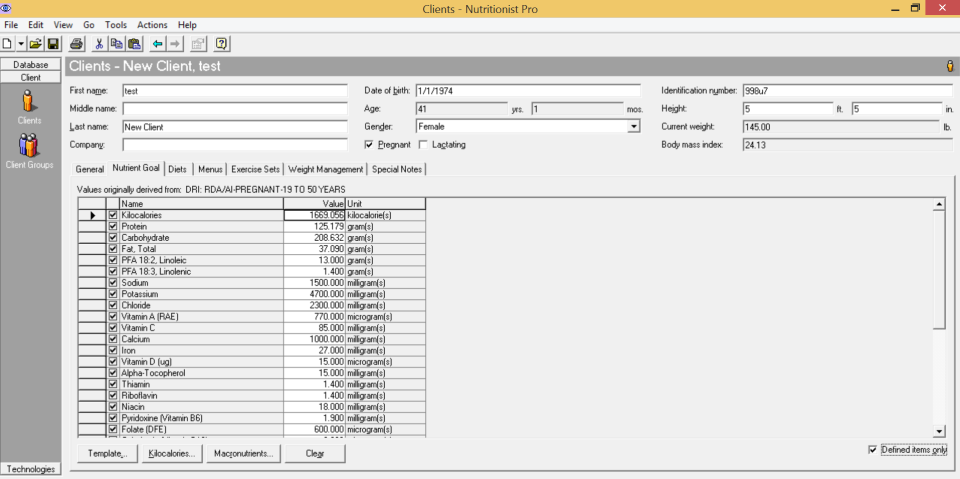Click the Date of birth field
Screen dimensions: 960x479
[528, 91]
